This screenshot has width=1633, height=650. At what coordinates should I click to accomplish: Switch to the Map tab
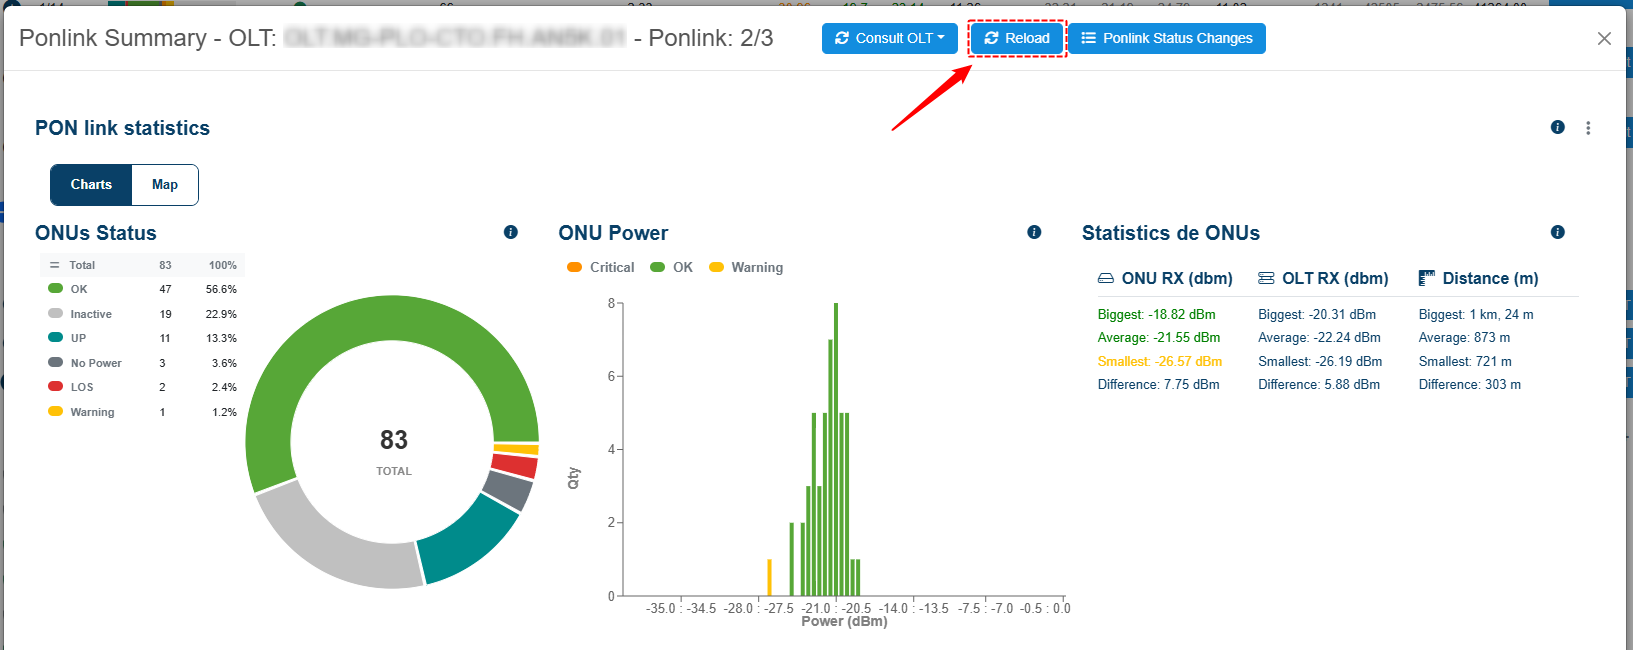coord(165,185)
